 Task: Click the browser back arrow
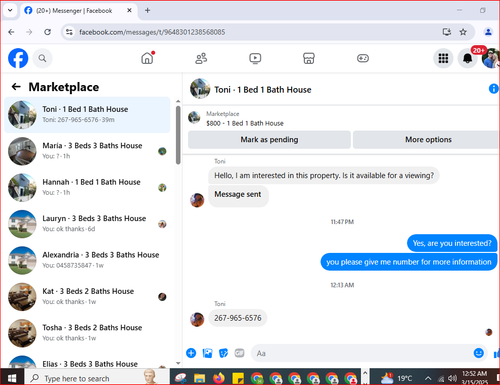(11, 32)
